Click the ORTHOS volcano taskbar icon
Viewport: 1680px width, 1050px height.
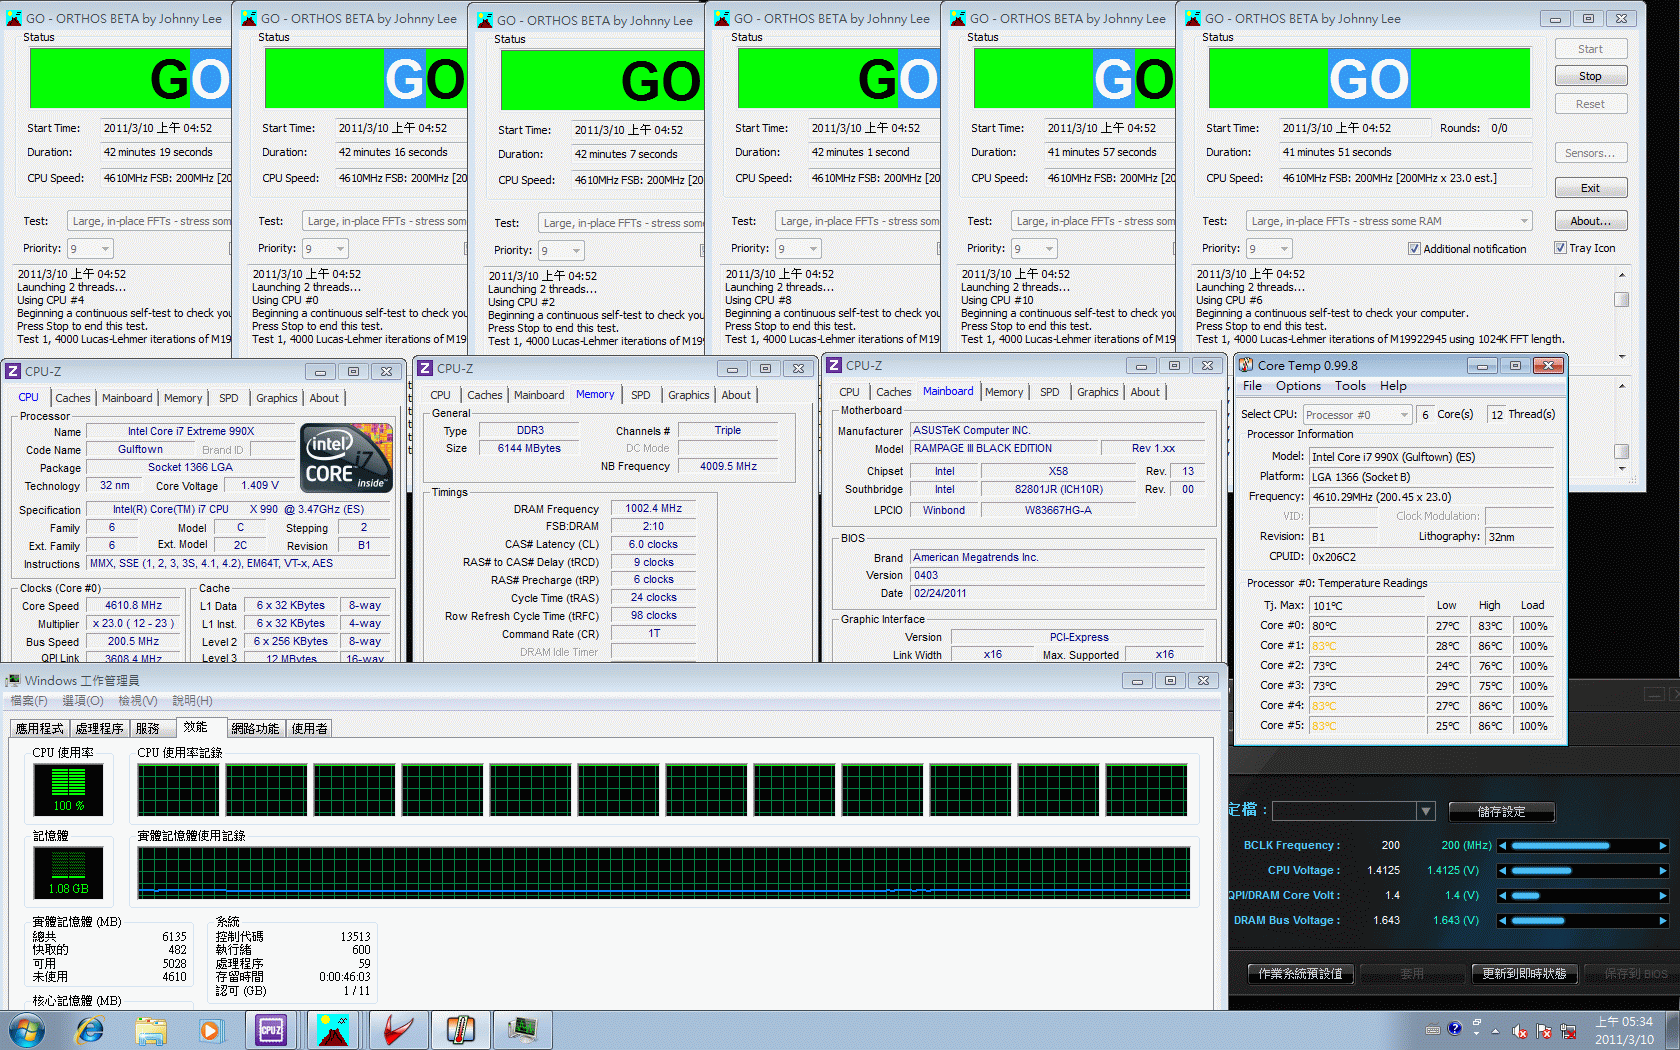(x=333, y=1030)
